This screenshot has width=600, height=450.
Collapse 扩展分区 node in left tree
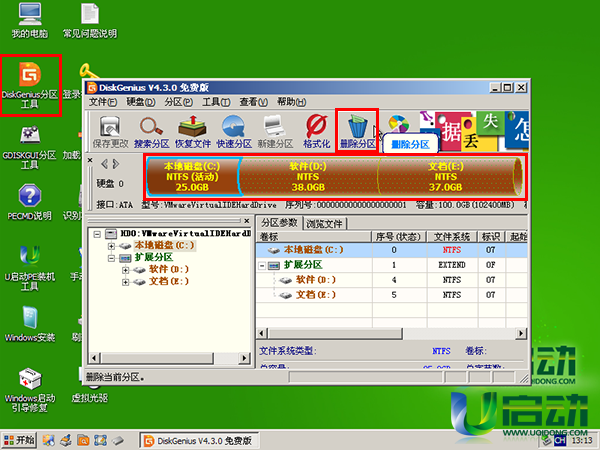(x=111, y=258)
